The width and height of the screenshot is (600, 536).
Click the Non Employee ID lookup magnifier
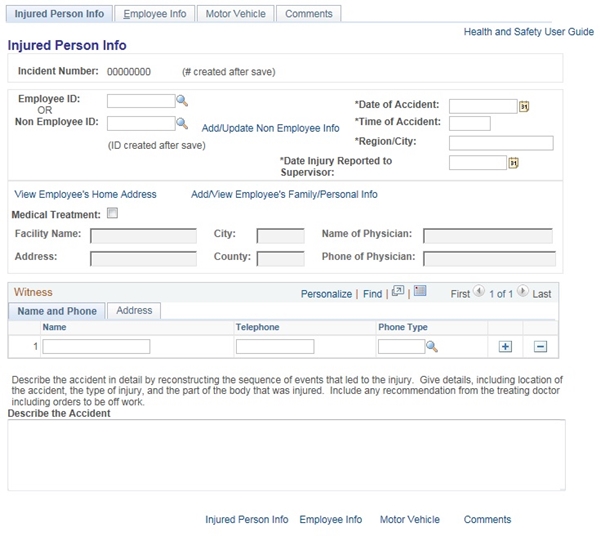point(182,123)
